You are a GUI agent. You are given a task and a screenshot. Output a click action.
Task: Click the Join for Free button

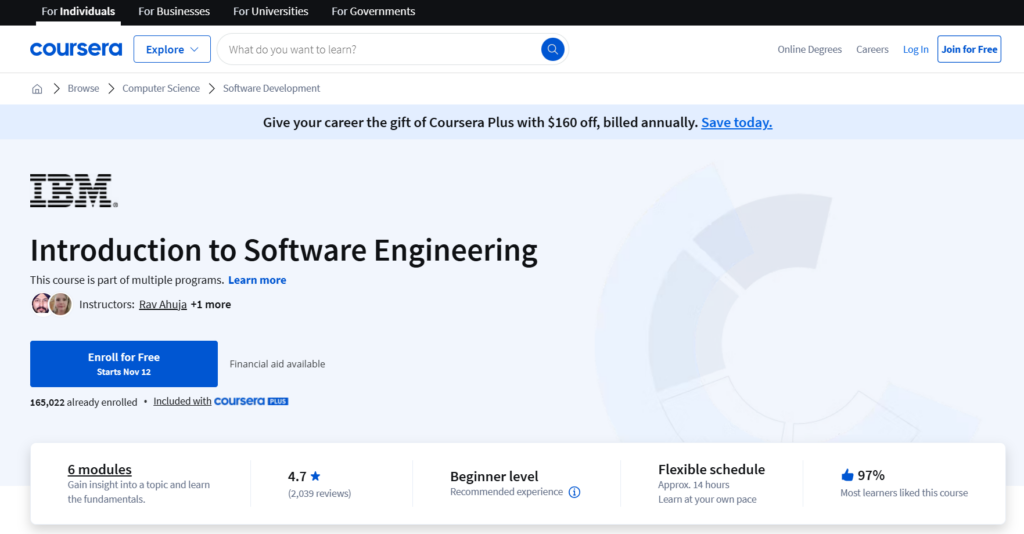(969, 49)
